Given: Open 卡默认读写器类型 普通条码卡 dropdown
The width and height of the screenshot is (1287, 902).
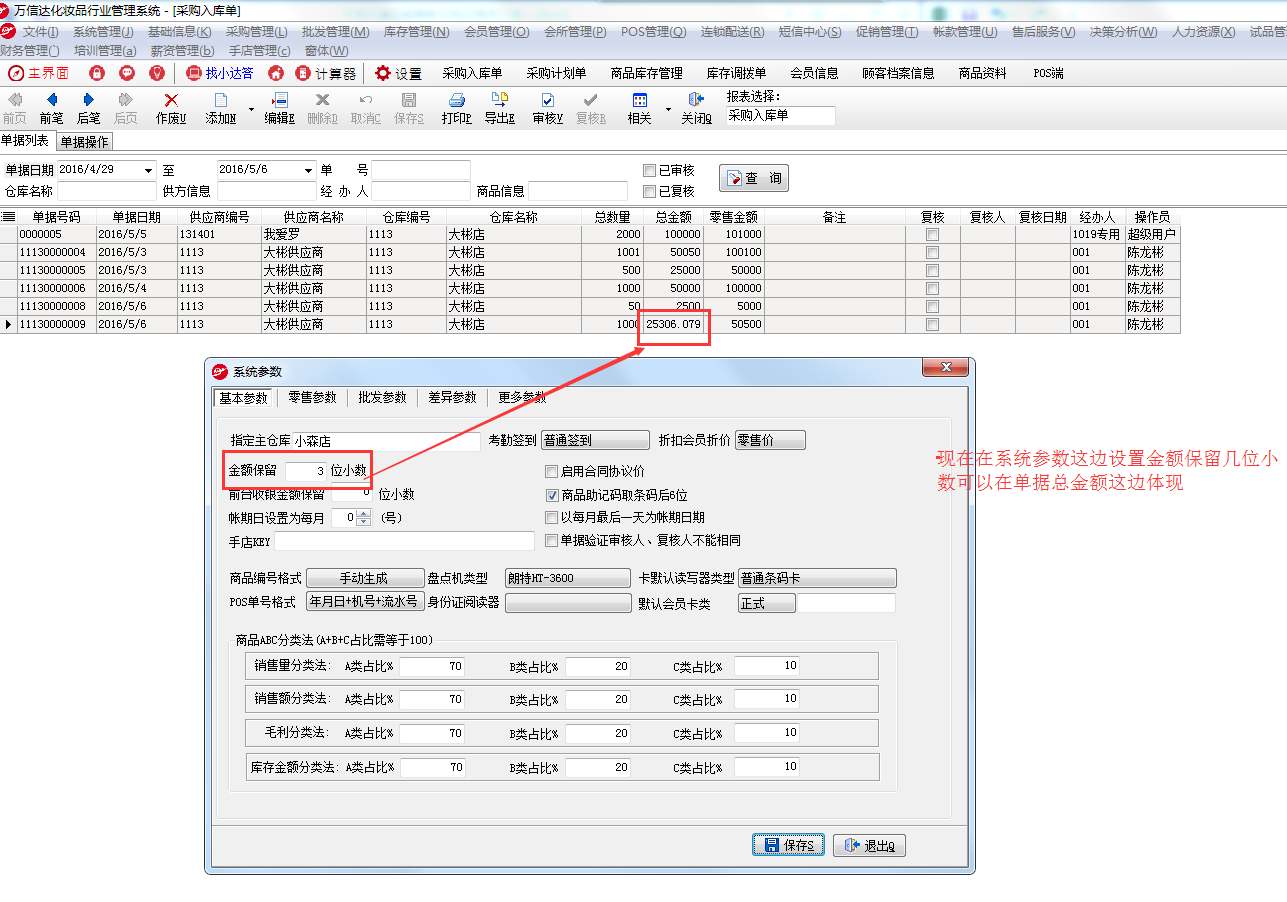Looking at the screenshot, I should click(x=817, y=578).
